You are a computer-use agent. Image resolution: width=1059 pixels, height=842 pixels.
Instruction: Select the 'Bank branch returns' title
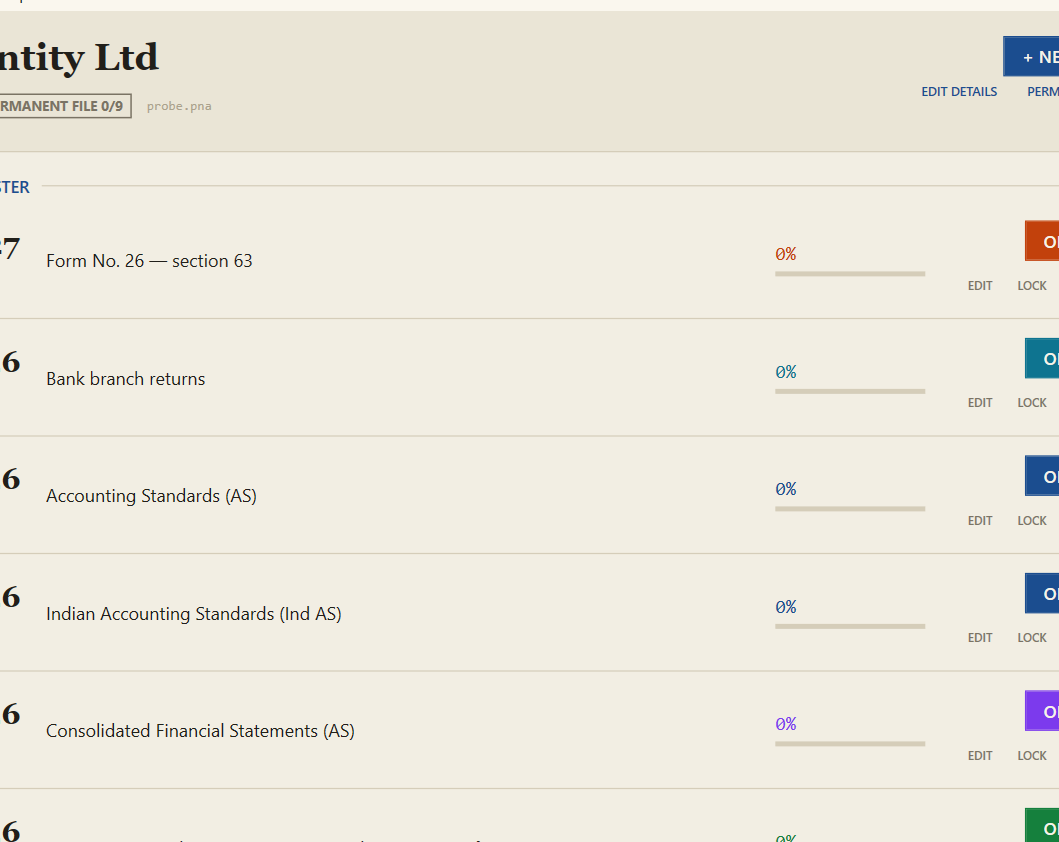click(x=126, y=379)
